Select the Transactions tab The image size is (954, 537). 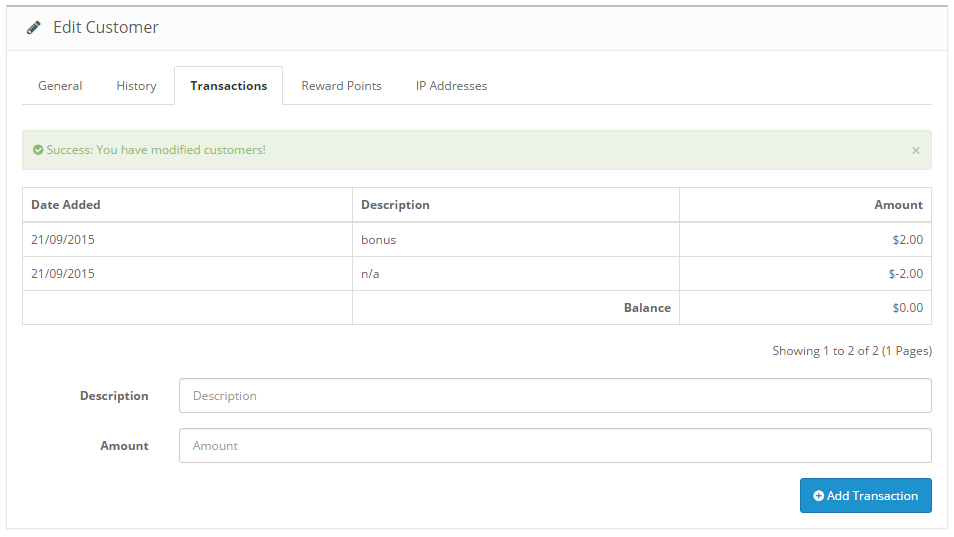(x=228, y=86)
